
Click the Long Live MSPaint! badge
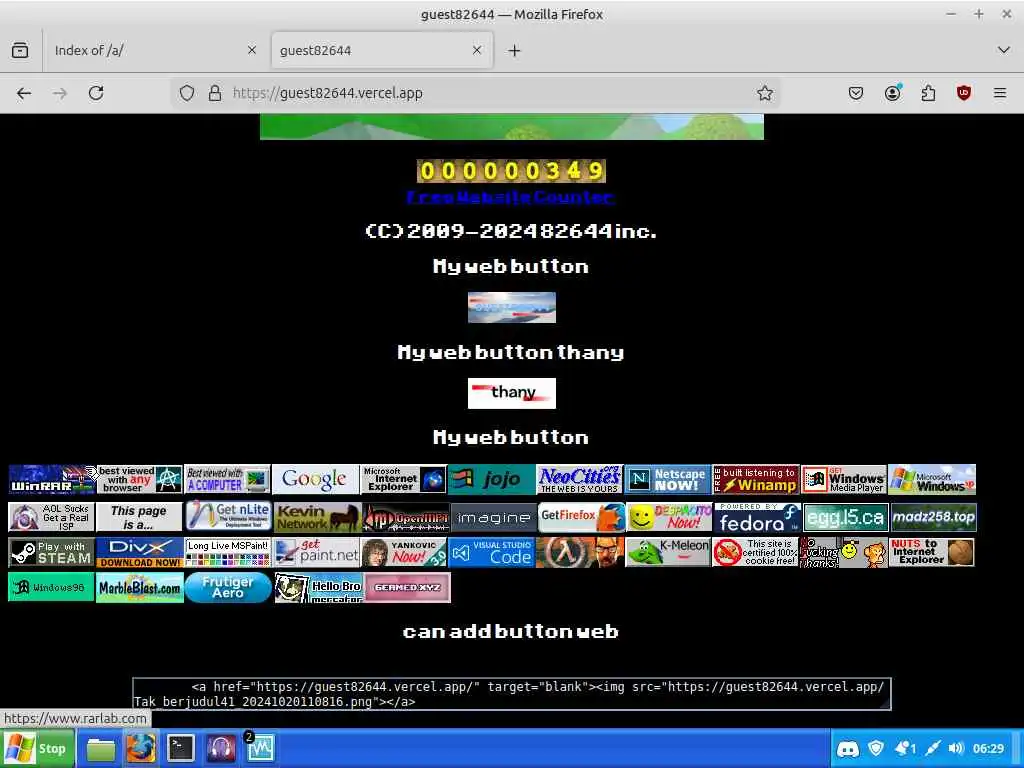pos(227,552)
